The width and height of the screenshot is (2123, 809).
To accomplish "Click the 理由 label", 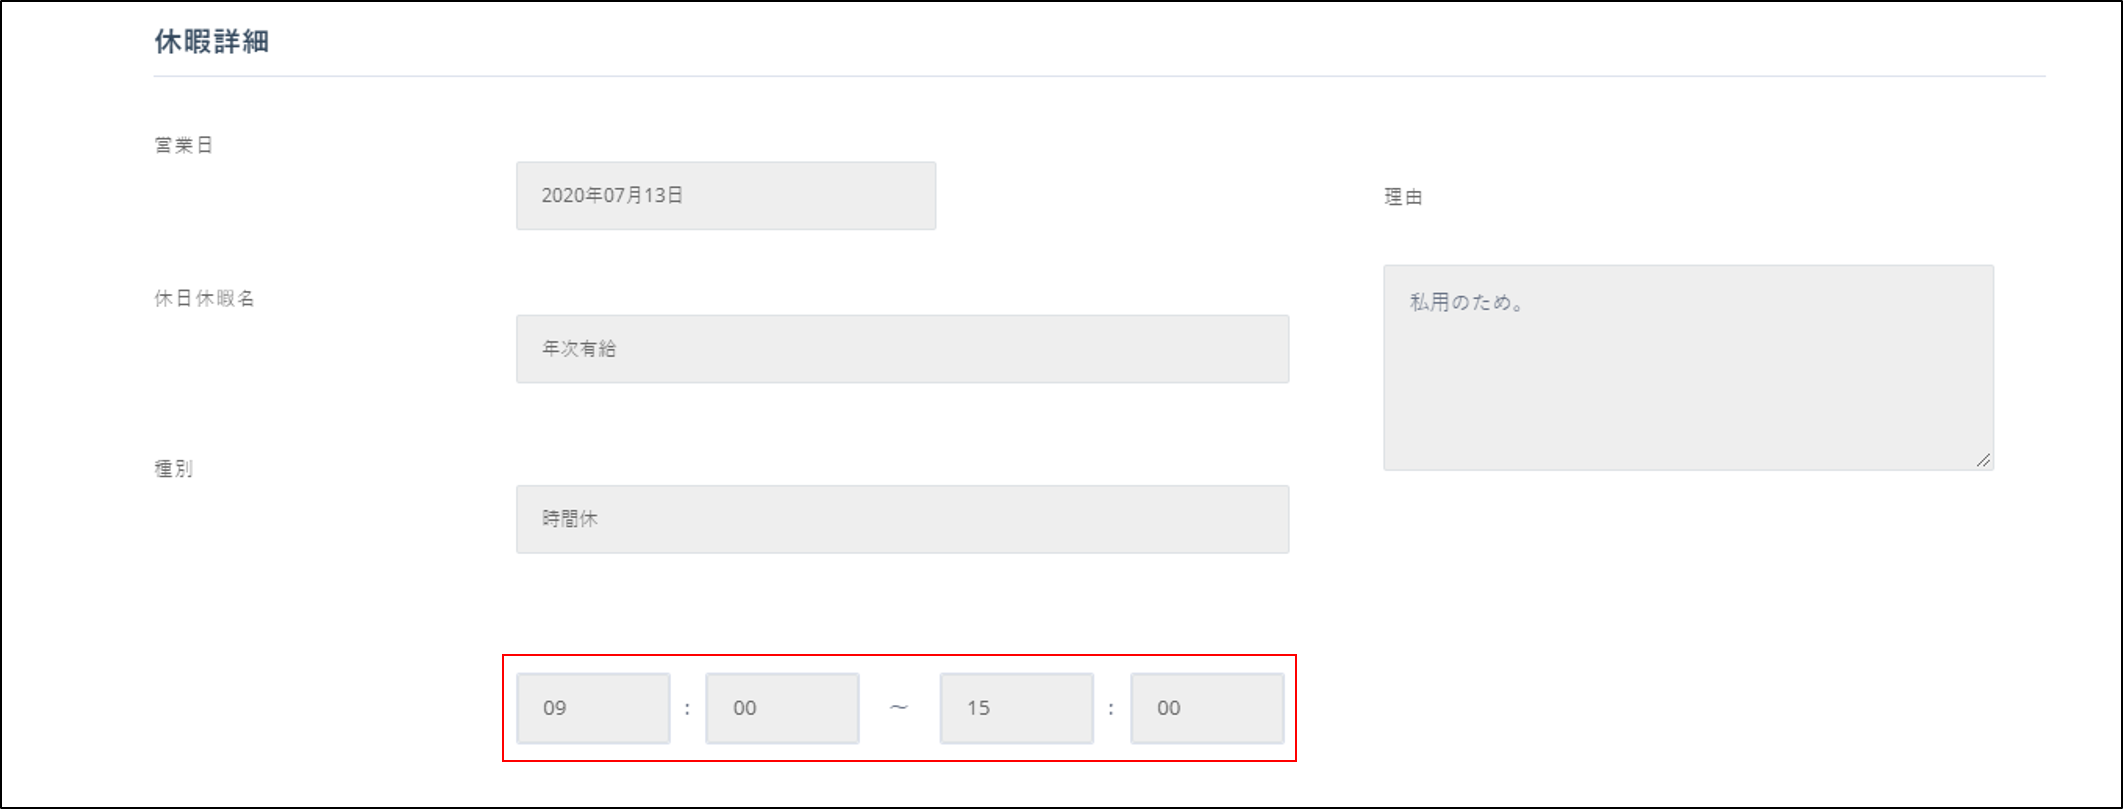I will (1403, 197).
